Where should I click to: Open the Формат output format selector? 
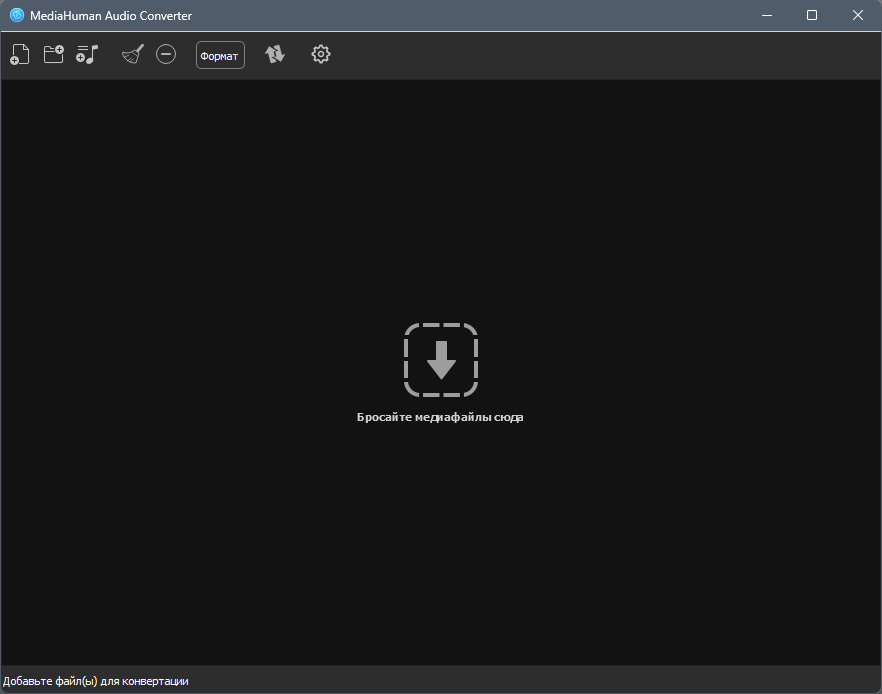[x=220, y=55]
